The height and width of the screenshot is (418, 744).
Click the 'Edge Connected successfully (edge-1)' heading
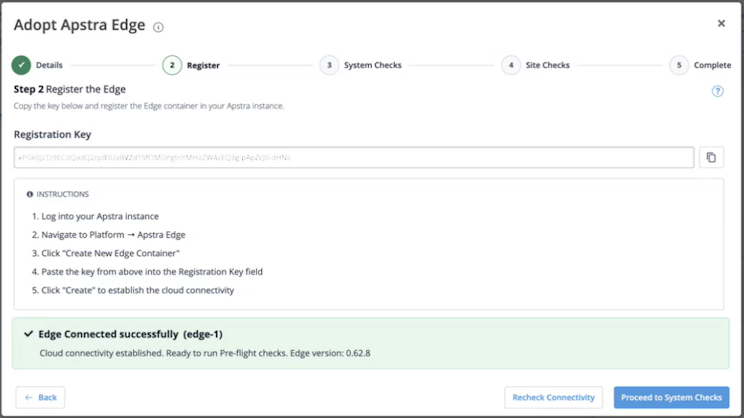coord(130,334)
